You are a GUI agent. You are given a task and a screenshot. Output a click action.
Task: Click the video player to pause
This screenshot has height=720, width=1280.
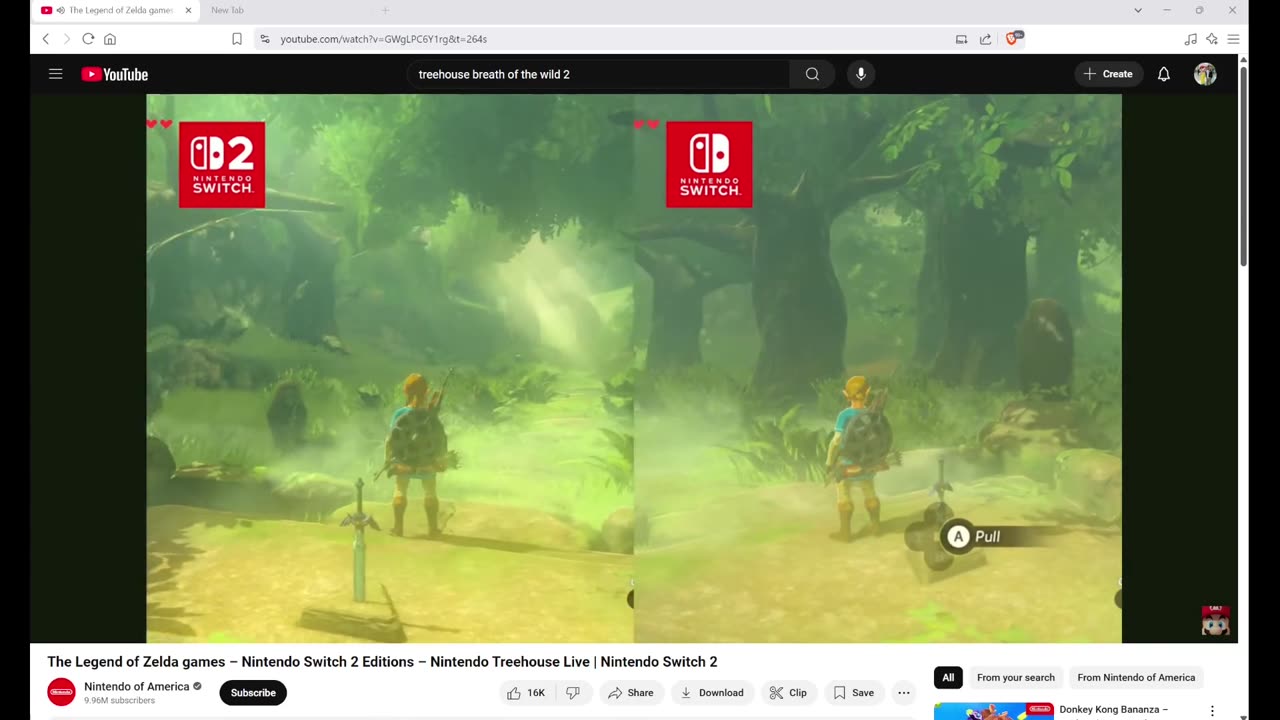pyautogui.click(x=634, y=368)
